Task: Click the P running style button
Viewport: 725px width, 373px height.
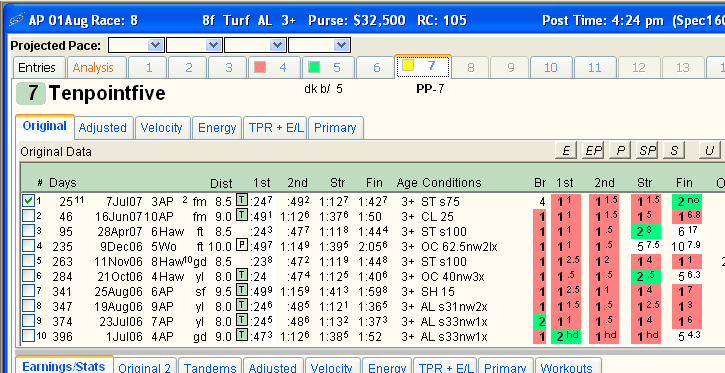Action: coord(620,150)
